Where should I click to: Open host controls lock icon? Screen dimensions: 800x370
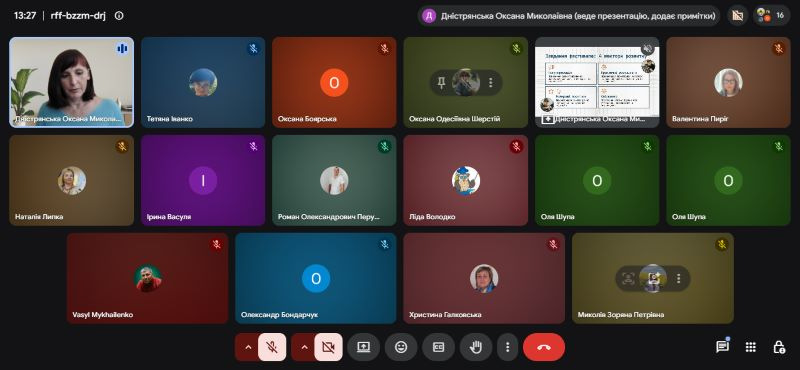tap(779, 347)
